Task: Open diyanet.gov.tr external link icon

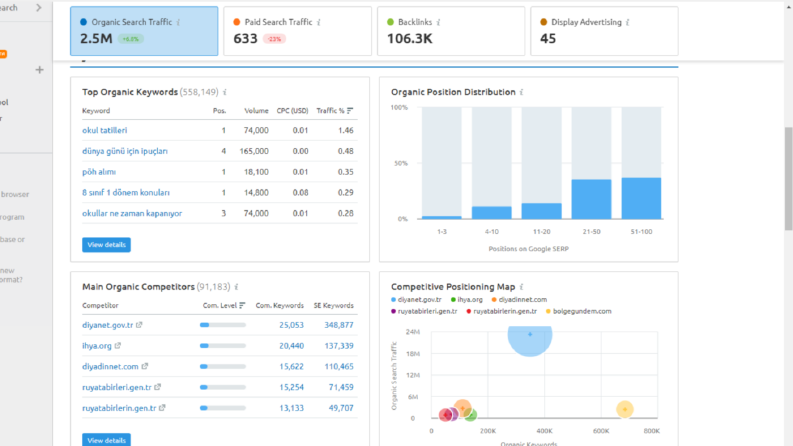Action: tap(139, 325)
